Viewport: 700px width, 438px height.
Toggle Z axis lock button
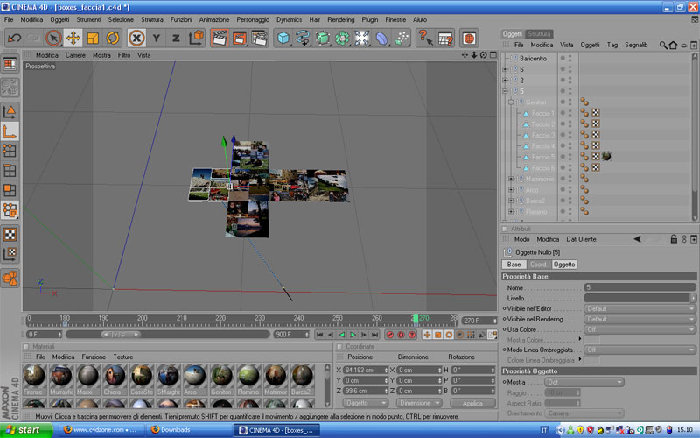pyautogui.click(x=176, y=38)
